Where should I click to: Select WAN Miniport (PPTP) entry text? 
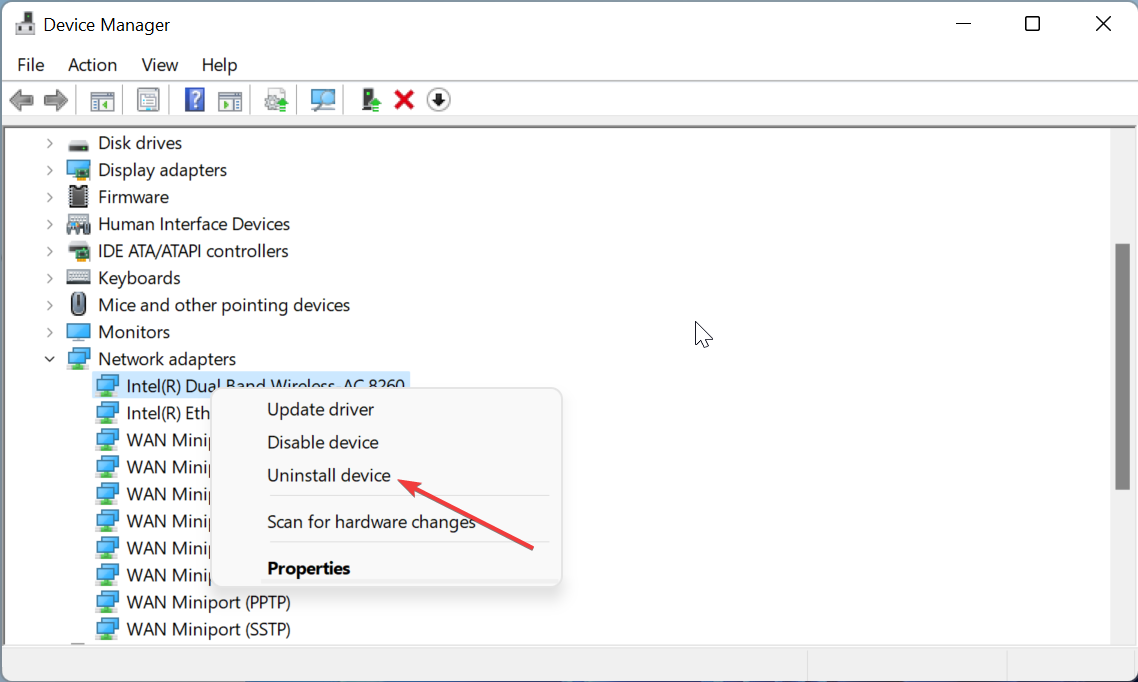click(208, 601)
